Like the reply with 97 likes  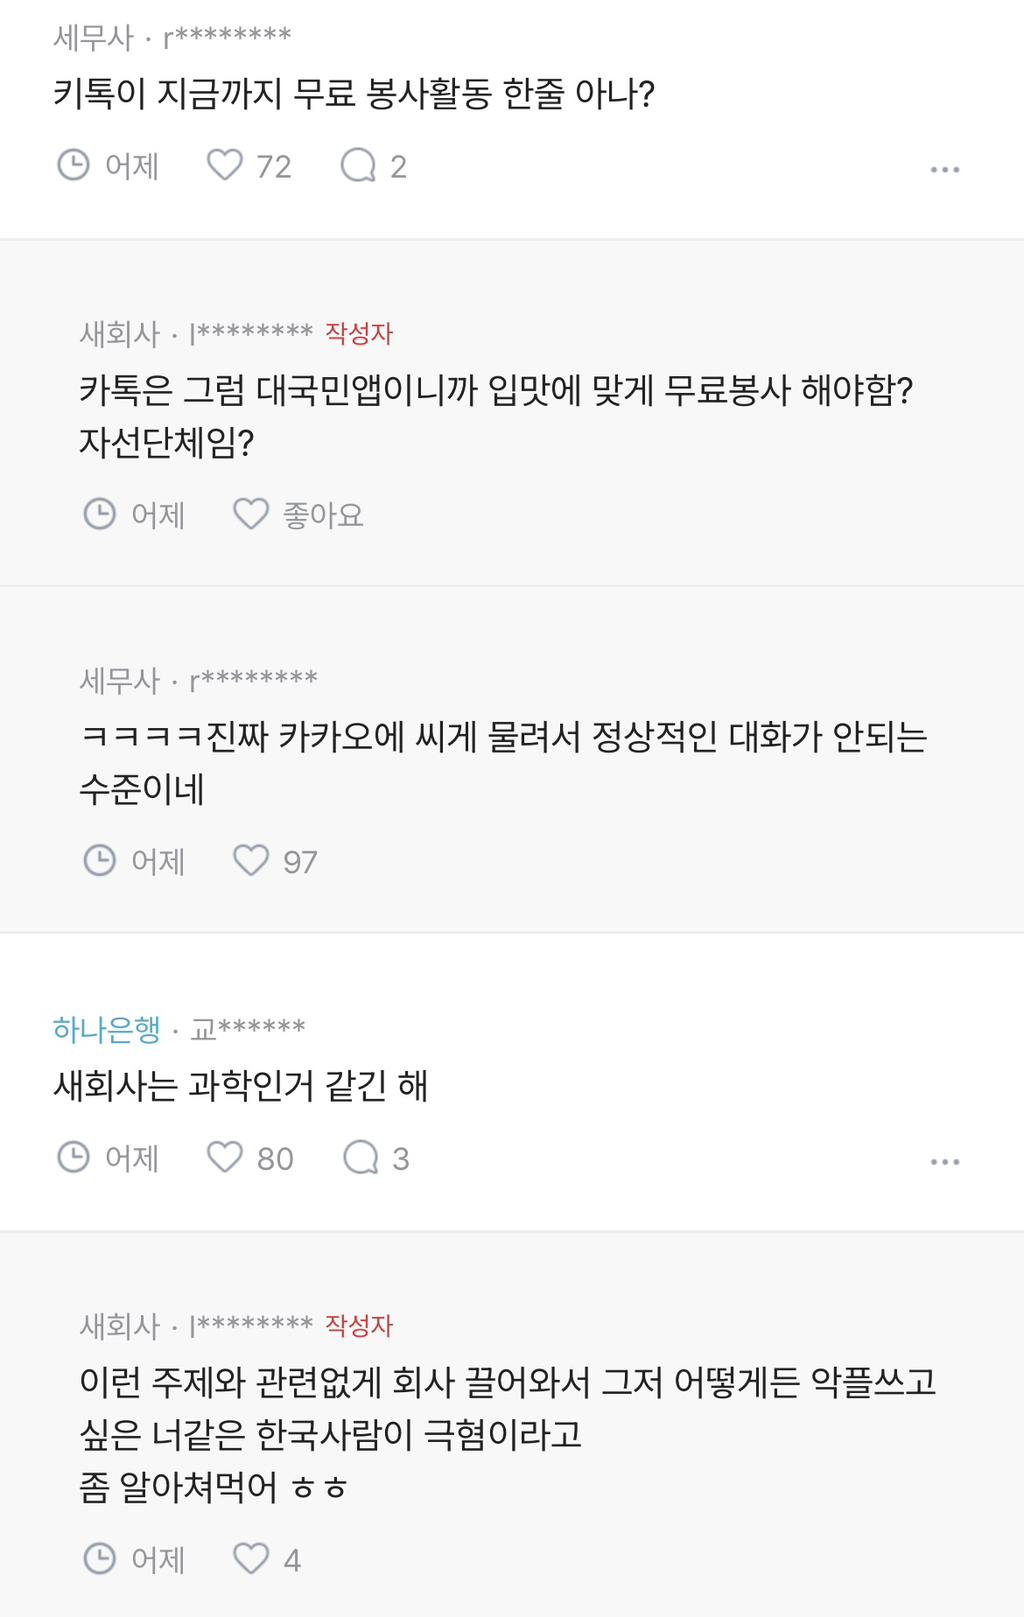[x=251, y=860]
